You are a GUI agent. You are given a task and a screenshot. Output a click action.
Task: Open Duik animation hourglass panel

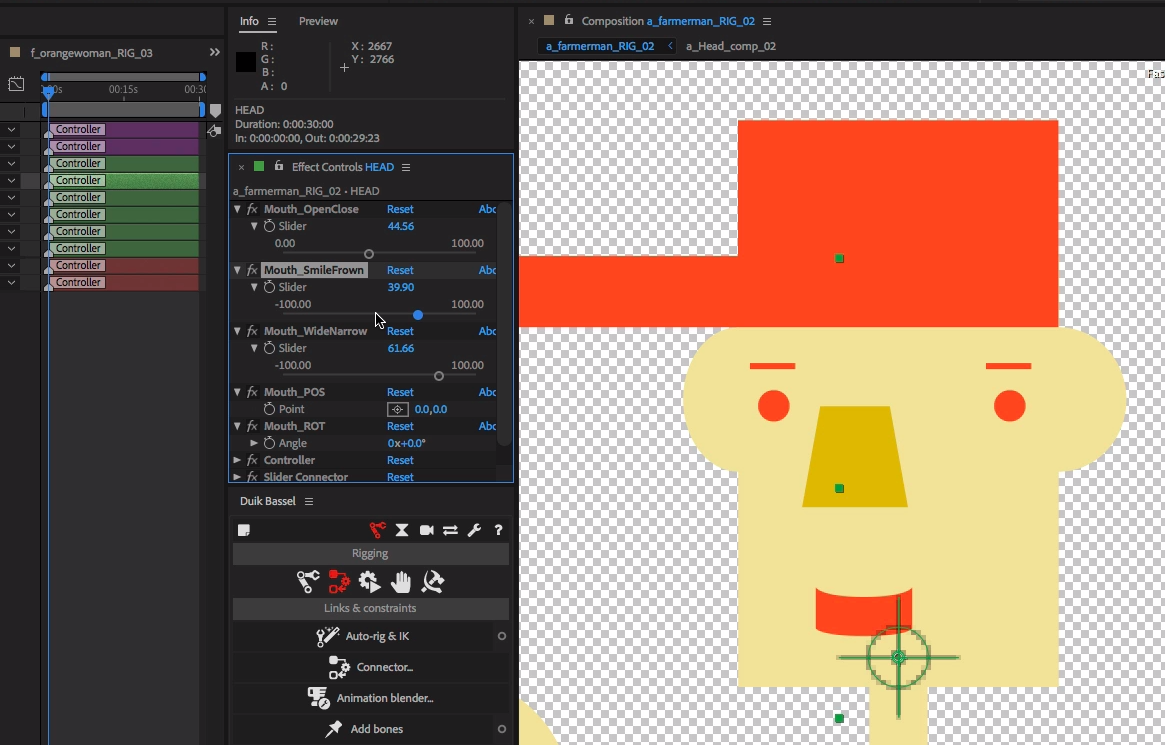pyautogui.click(x=402, y=530)
